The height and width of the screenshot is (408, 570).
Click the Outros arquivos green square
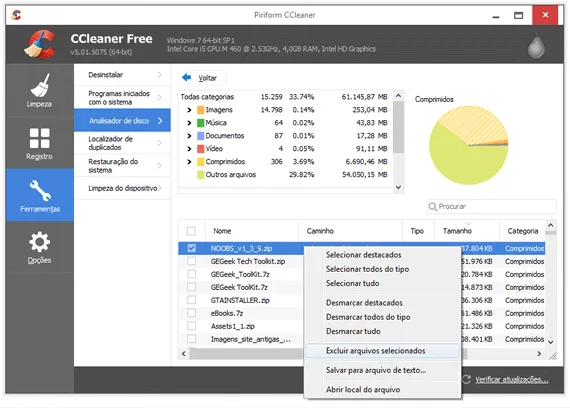[x=201, y=175]
